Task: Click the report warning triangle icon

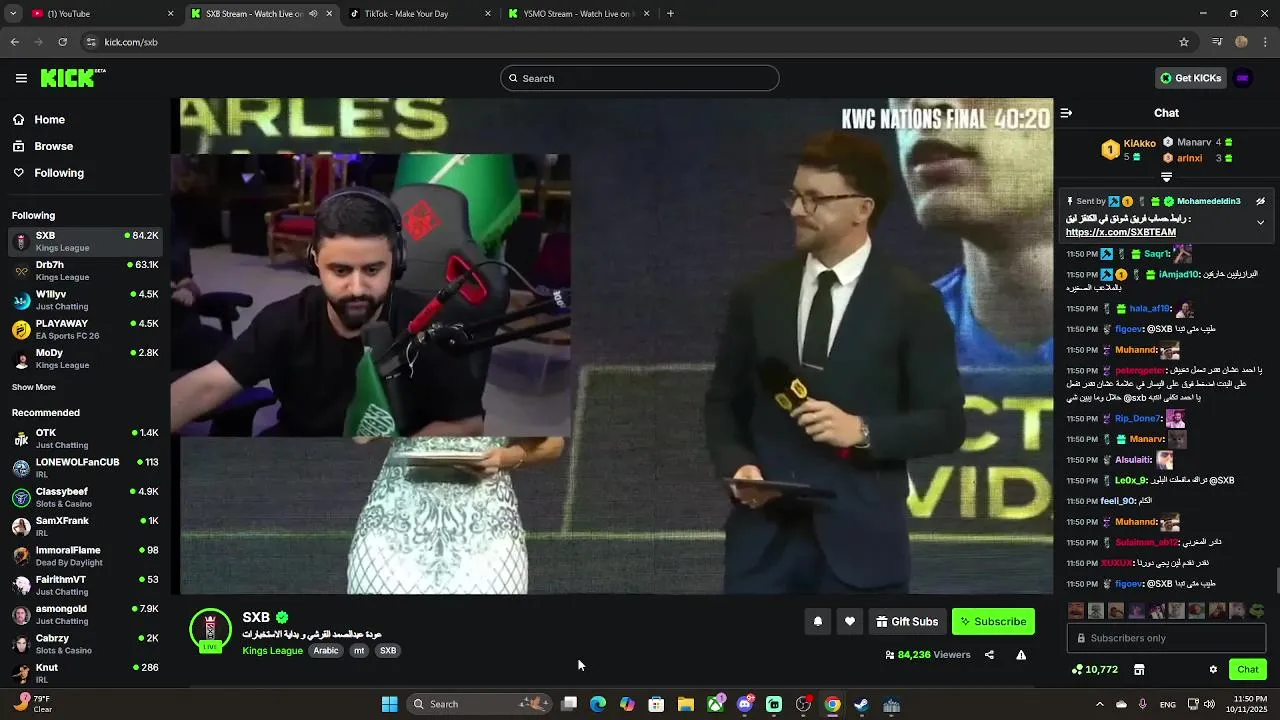Action: pyautogui.click(x=1021, y=655)
